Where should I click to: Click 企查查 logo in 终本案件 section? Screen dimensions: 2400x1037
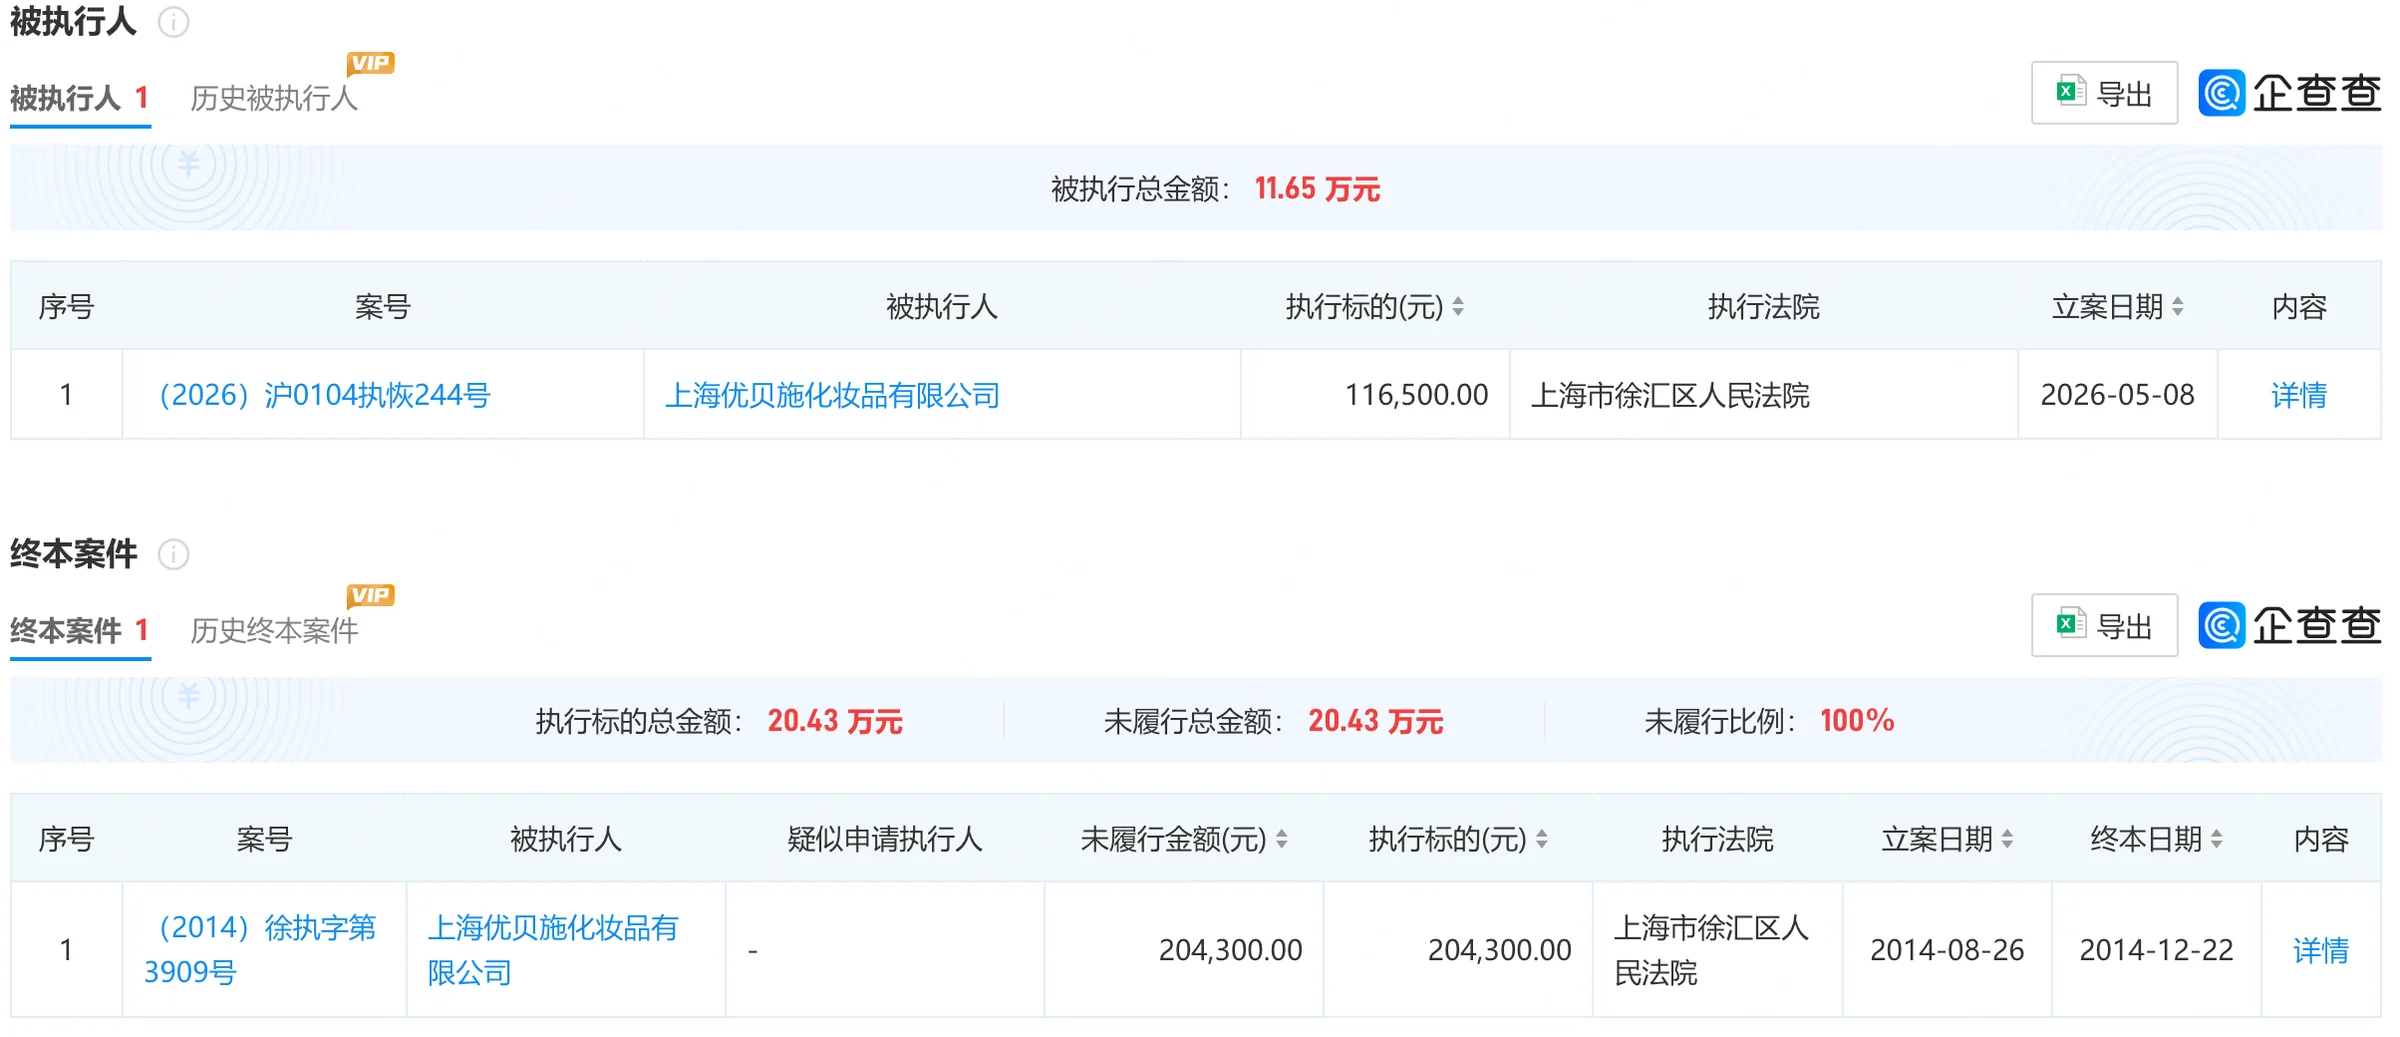pyautogui.click(x=2290, y=625)
